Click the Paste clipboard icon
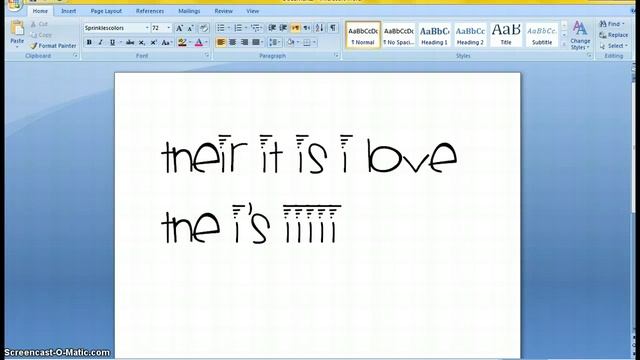The height and width of the screenshot is (360, 640). (17, 29)
